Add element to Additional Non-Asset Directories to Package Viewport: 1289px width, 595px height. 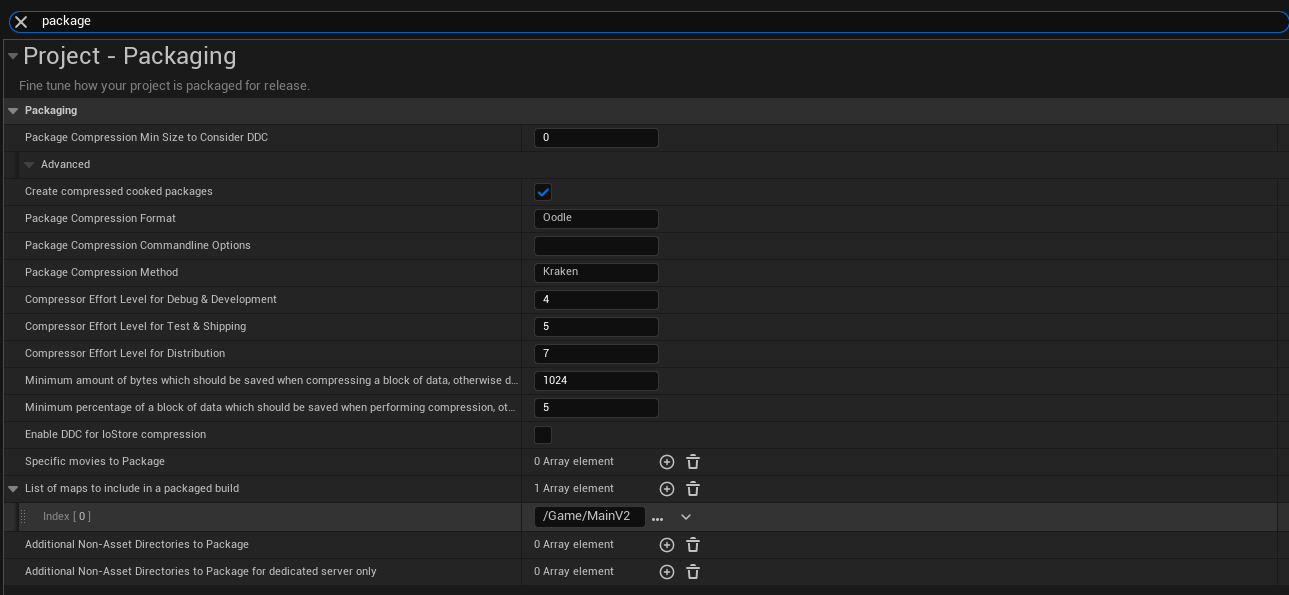pyautogui.click(x=667, y=545)
